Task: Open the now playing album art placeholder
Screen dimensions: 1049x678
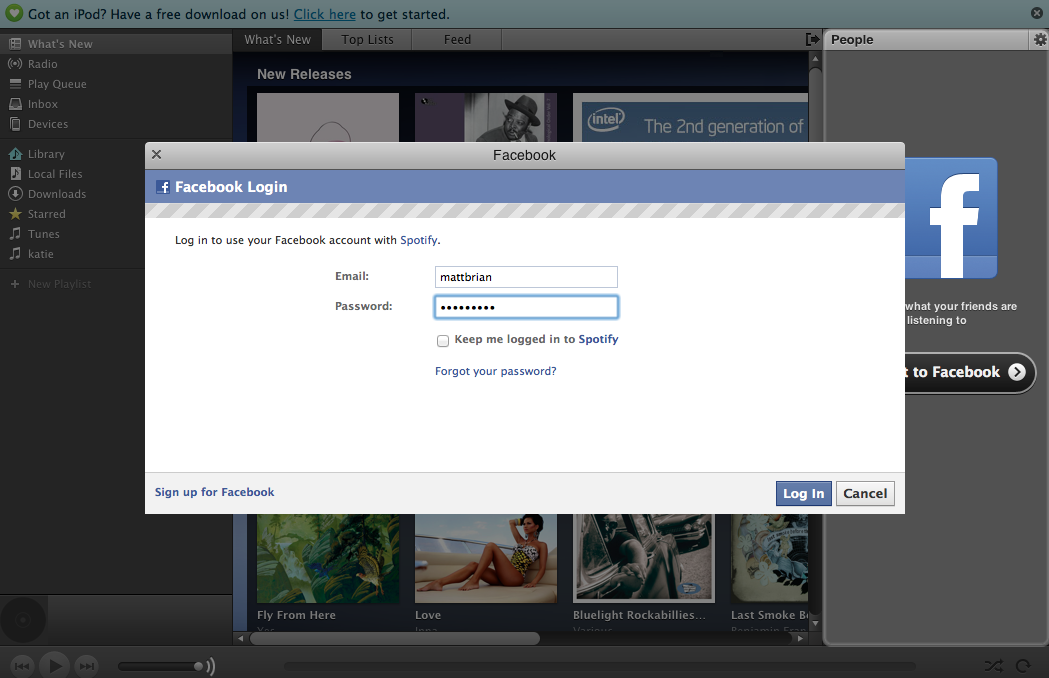Action: (x=23, y=620)
